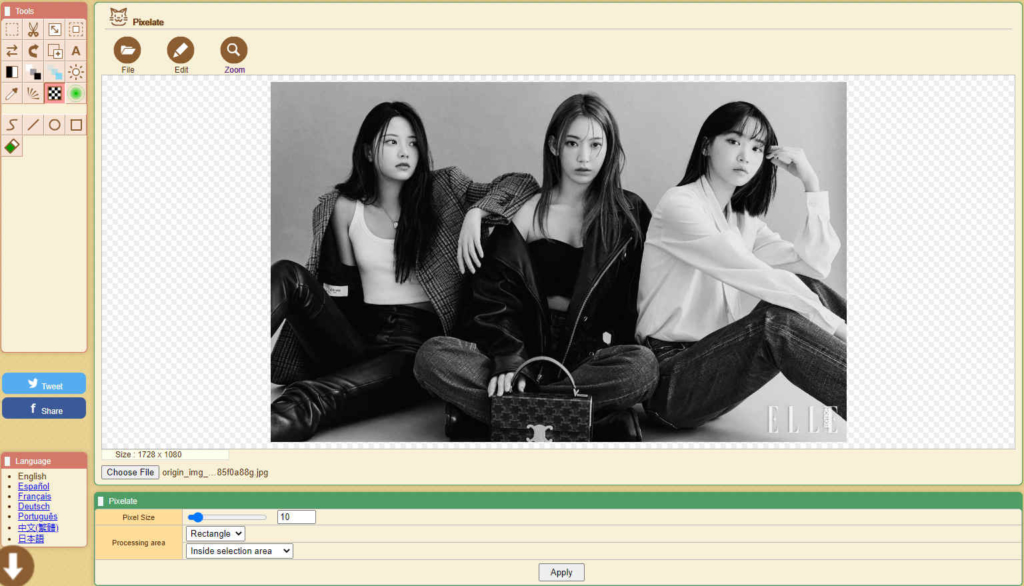Click Choose File to load an image

[129, 471]
